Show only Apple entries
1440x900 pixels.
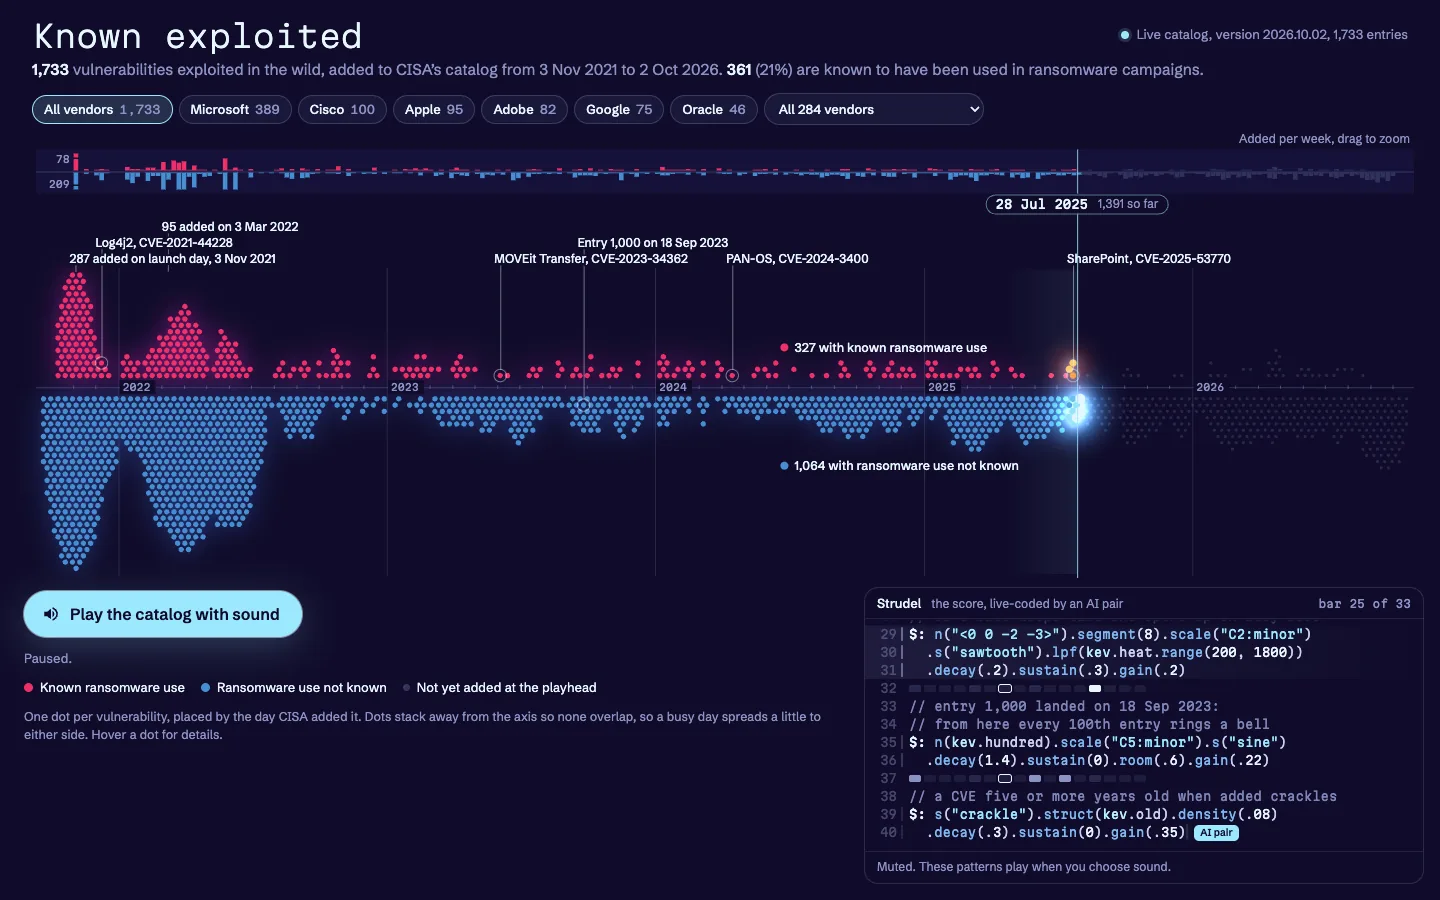[434, 110]
